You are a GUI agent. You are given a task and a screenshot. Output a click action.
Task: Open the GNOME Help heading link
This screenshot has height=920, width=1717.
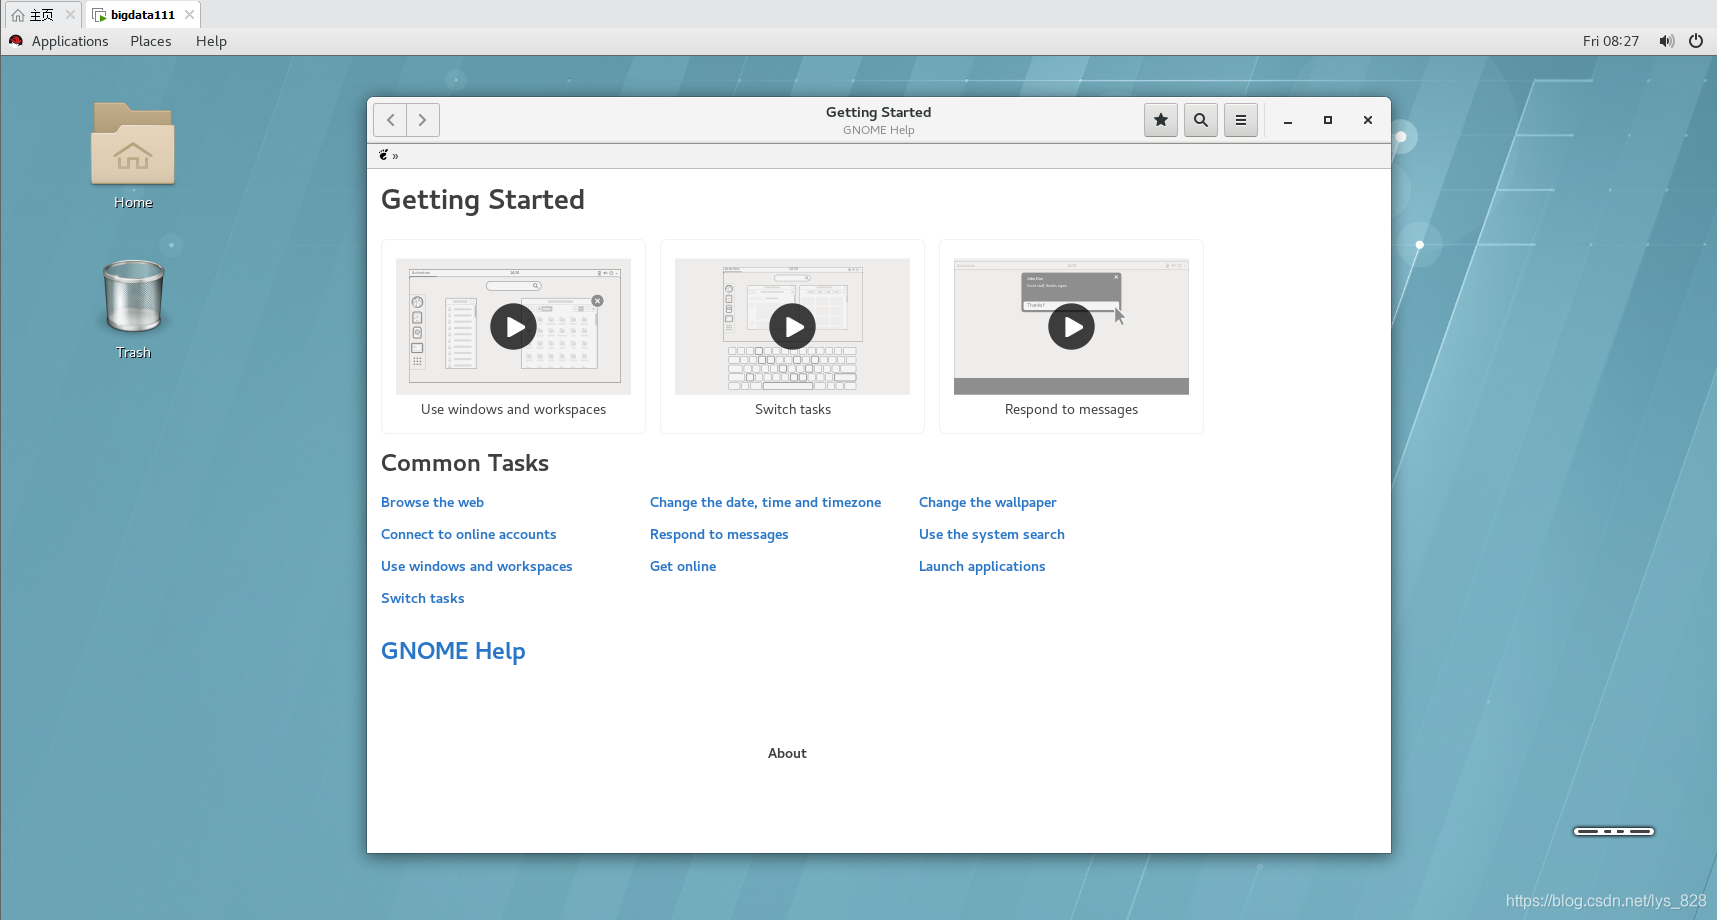pyautogui.click(x=453, y=651)
